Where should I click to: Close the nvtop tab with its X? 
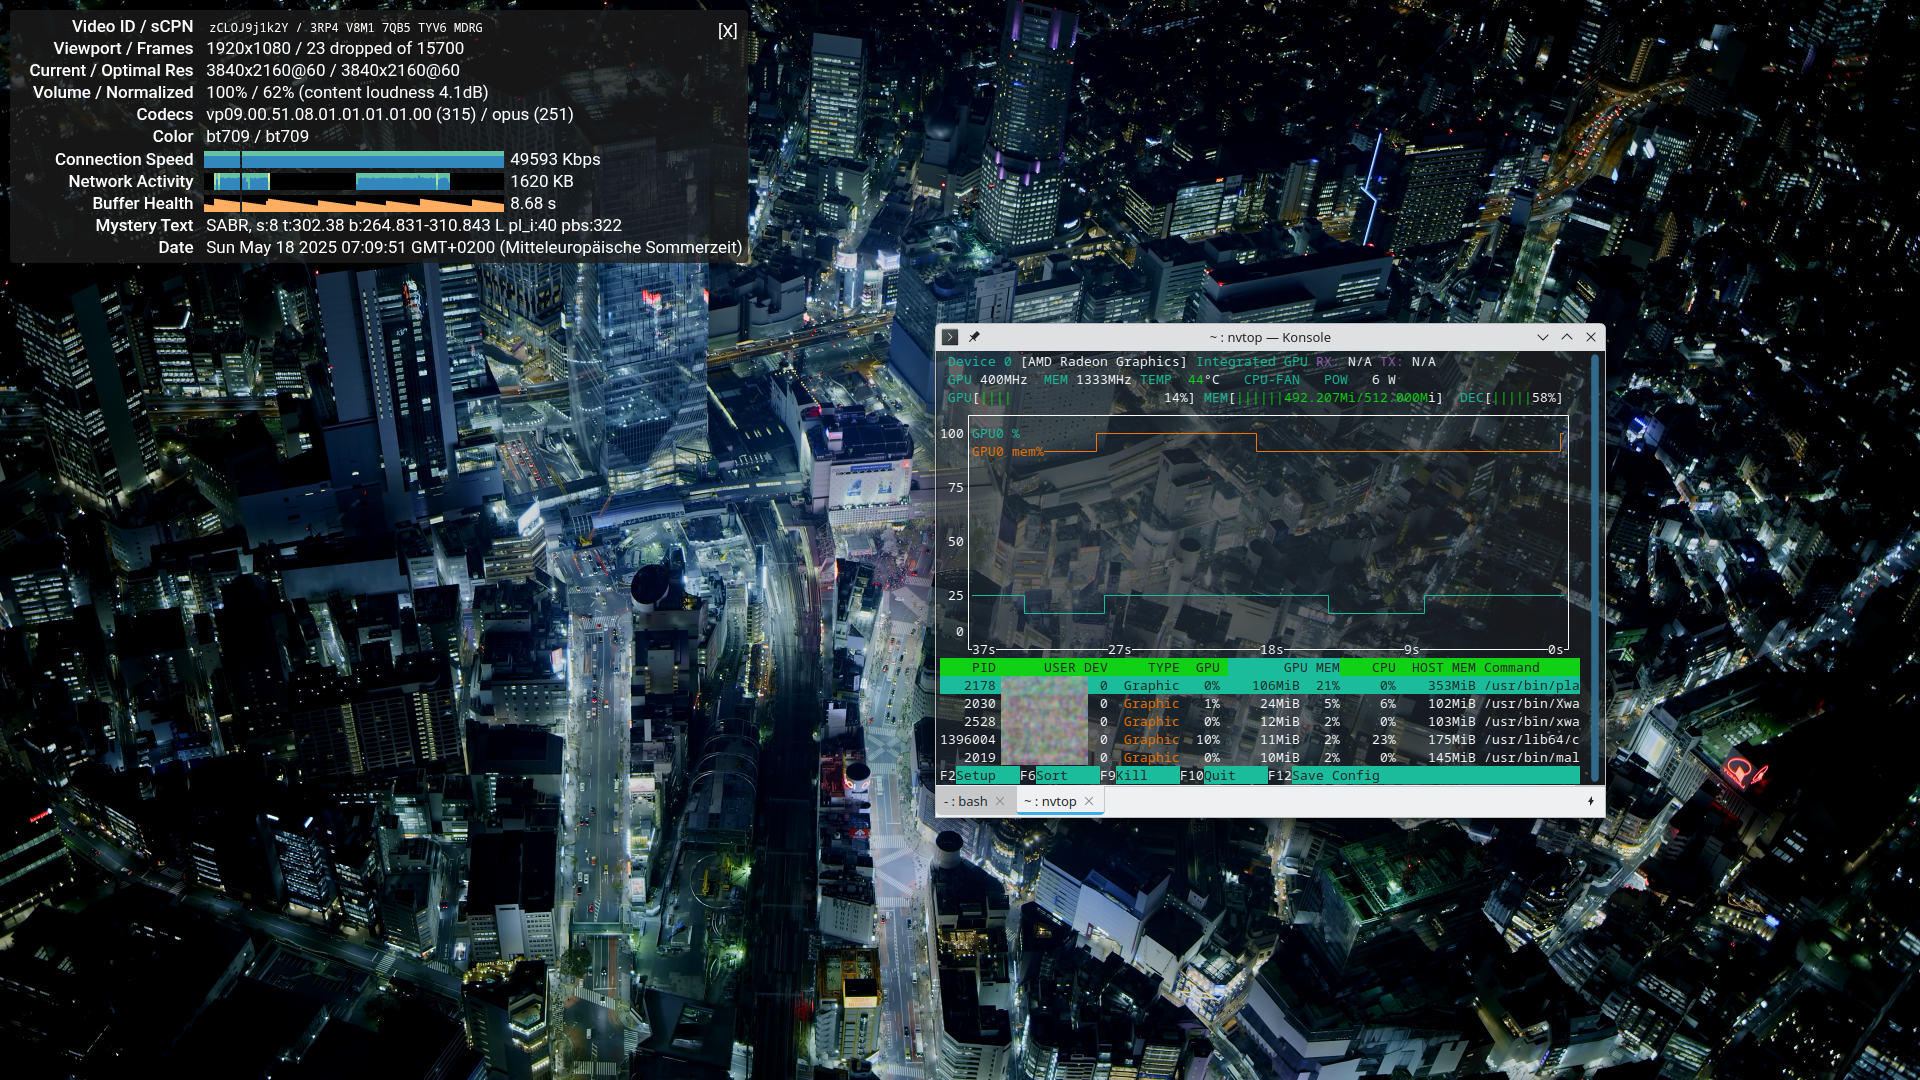(x=1089, y=802)
